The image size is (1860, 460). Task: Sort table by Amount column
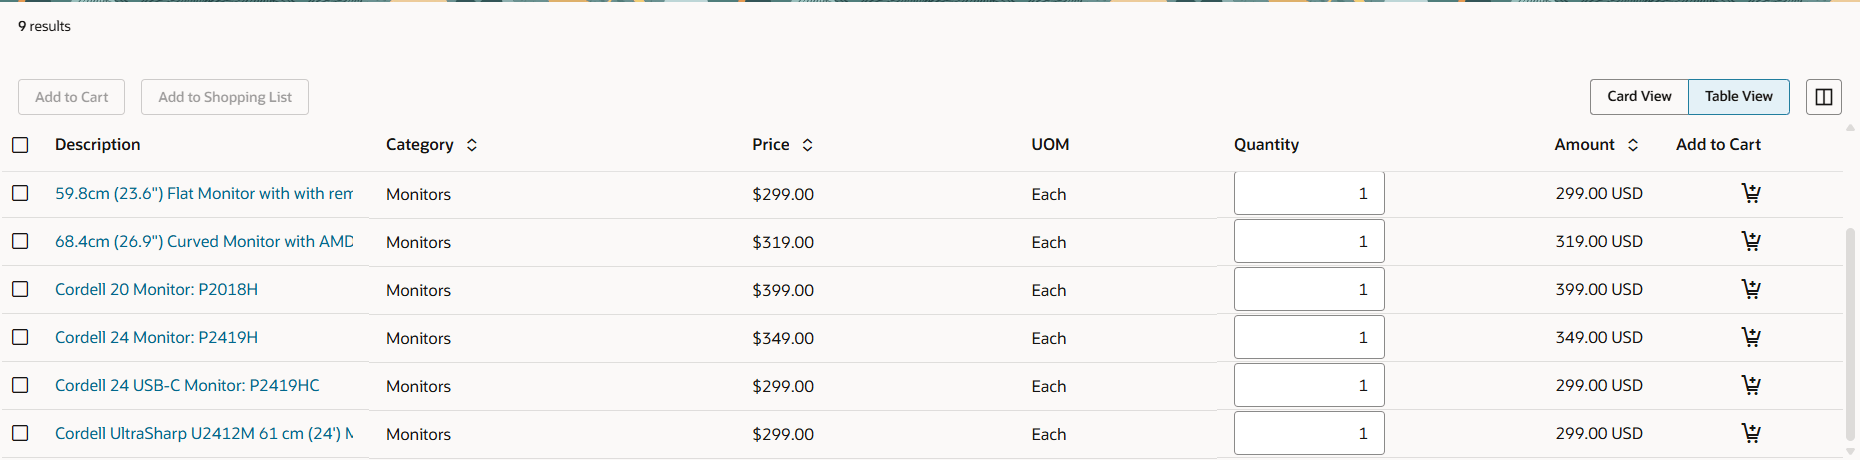[x=1633, y=145]
